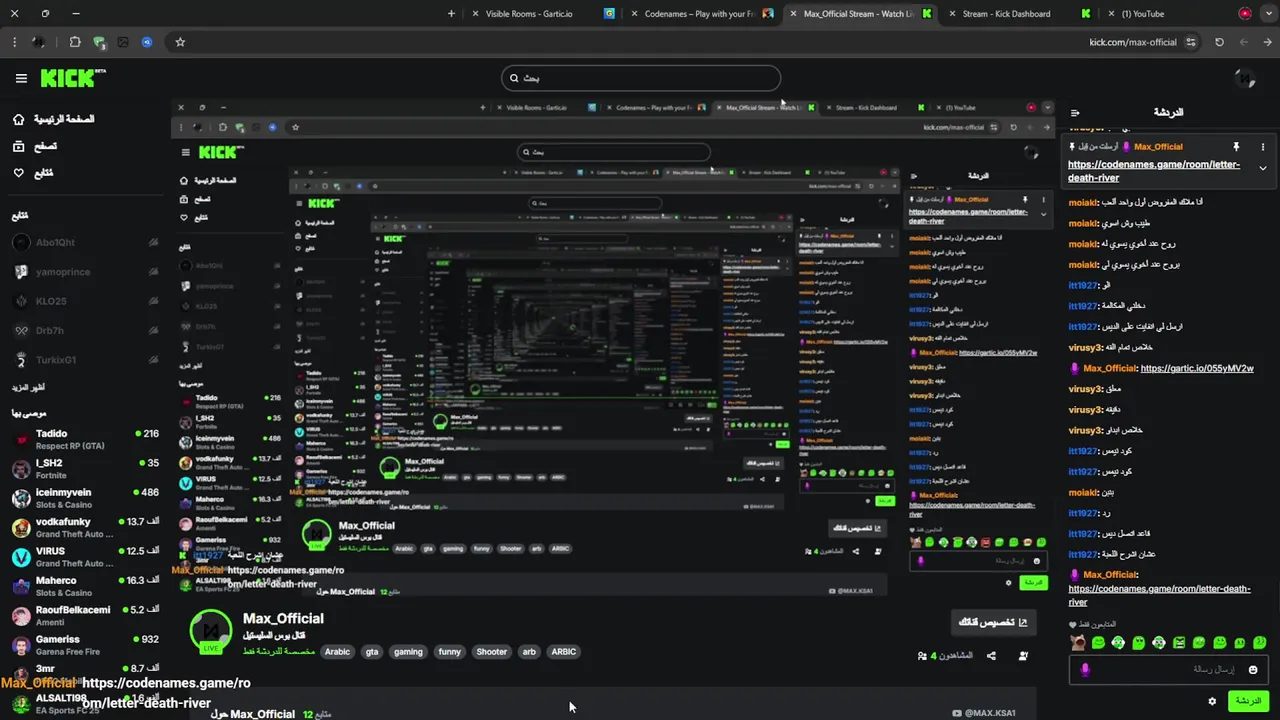Screen dimensions: 1280x720
Task: Open recommended channel vodkafunky
Action: 85,527
